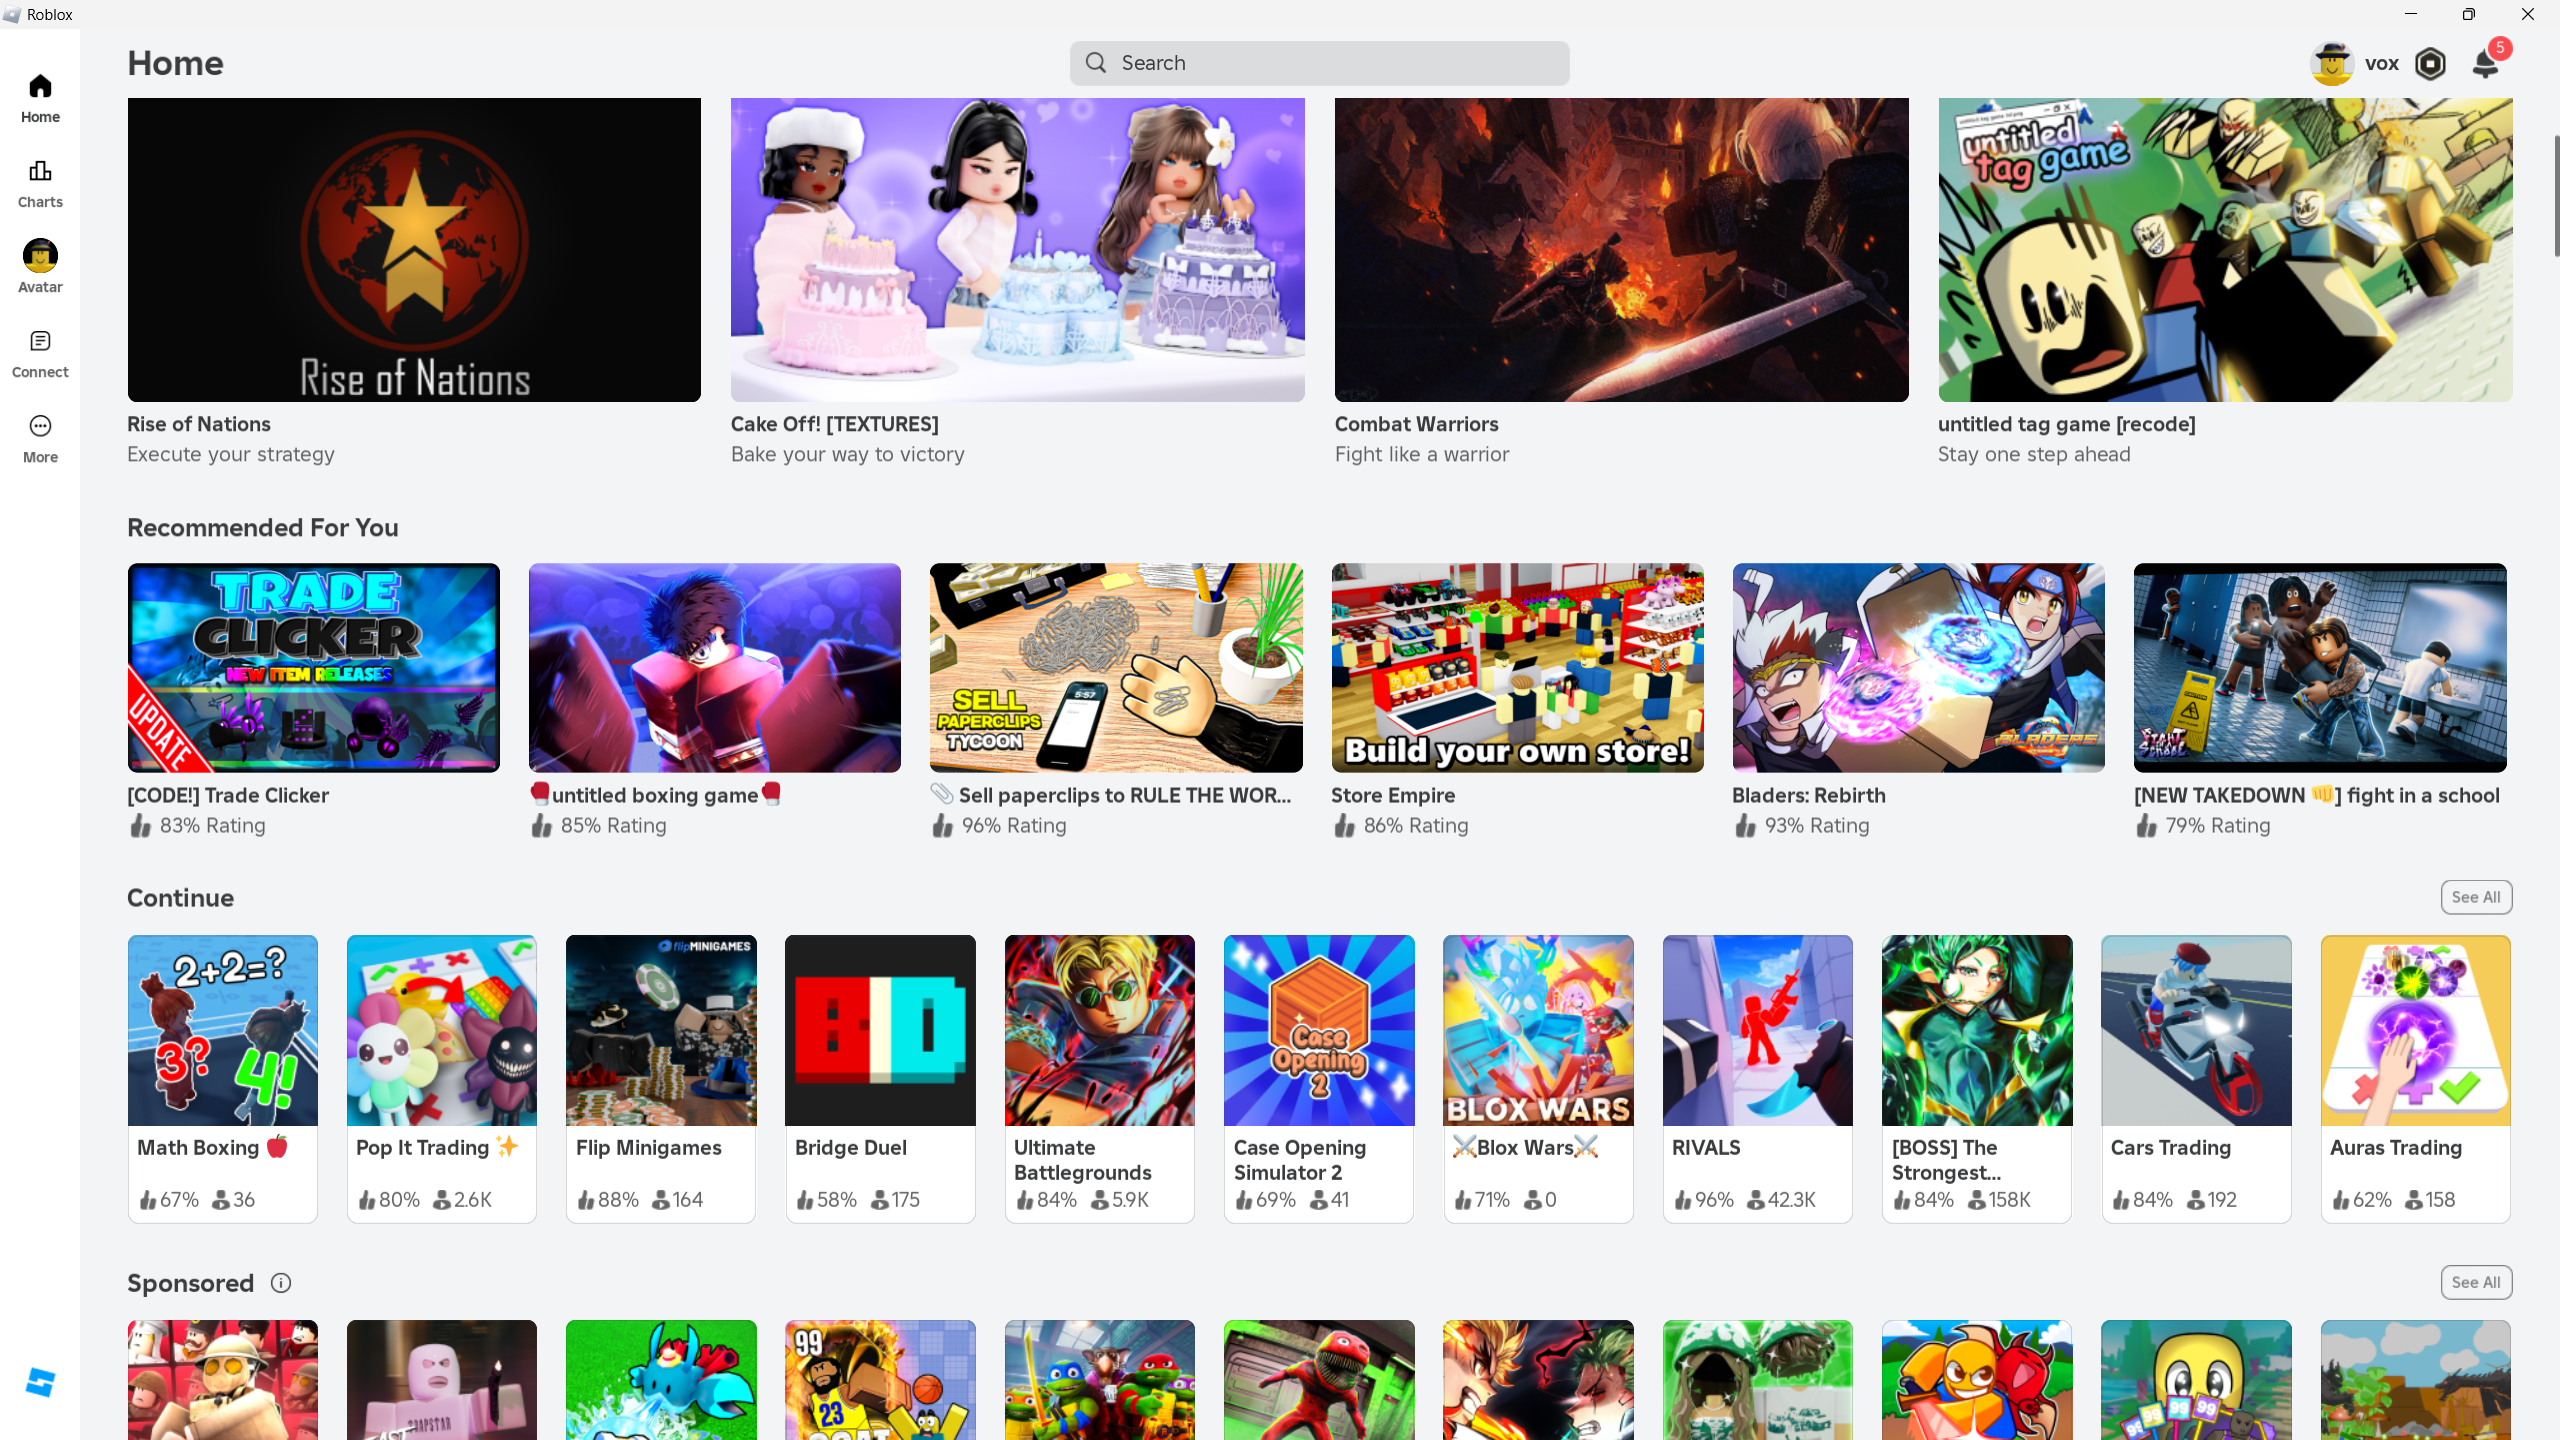The image size is (2560, 1440).
Task: Open Combat Warriors featured game
Action: (x=1621, y=250)
